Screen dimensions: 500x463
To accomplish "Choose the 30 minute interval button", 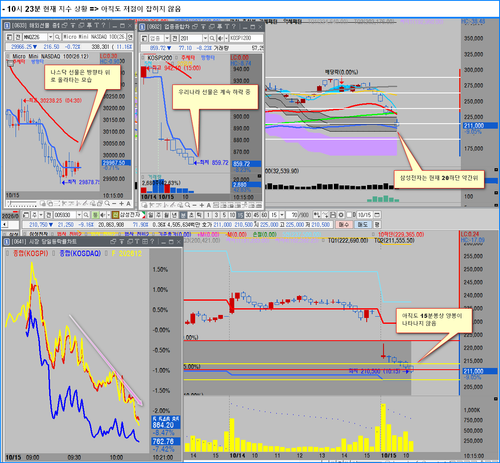I will pos(248,215).
